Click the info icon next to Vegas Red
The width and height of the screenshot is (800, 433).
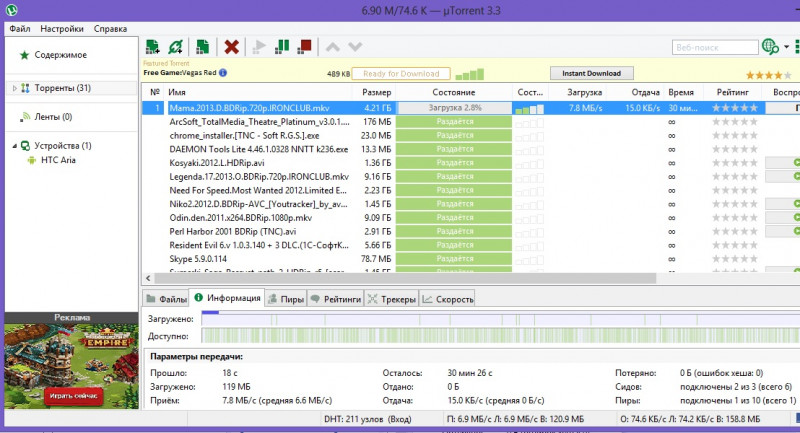[223, 72]
